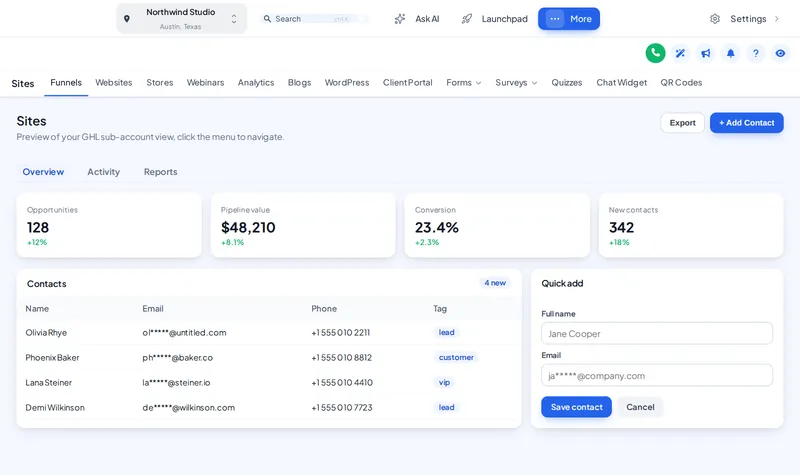Click the green phone call icon
This screenshot has height=475, width=800.
pyautogui.click(x=655, y=53)
